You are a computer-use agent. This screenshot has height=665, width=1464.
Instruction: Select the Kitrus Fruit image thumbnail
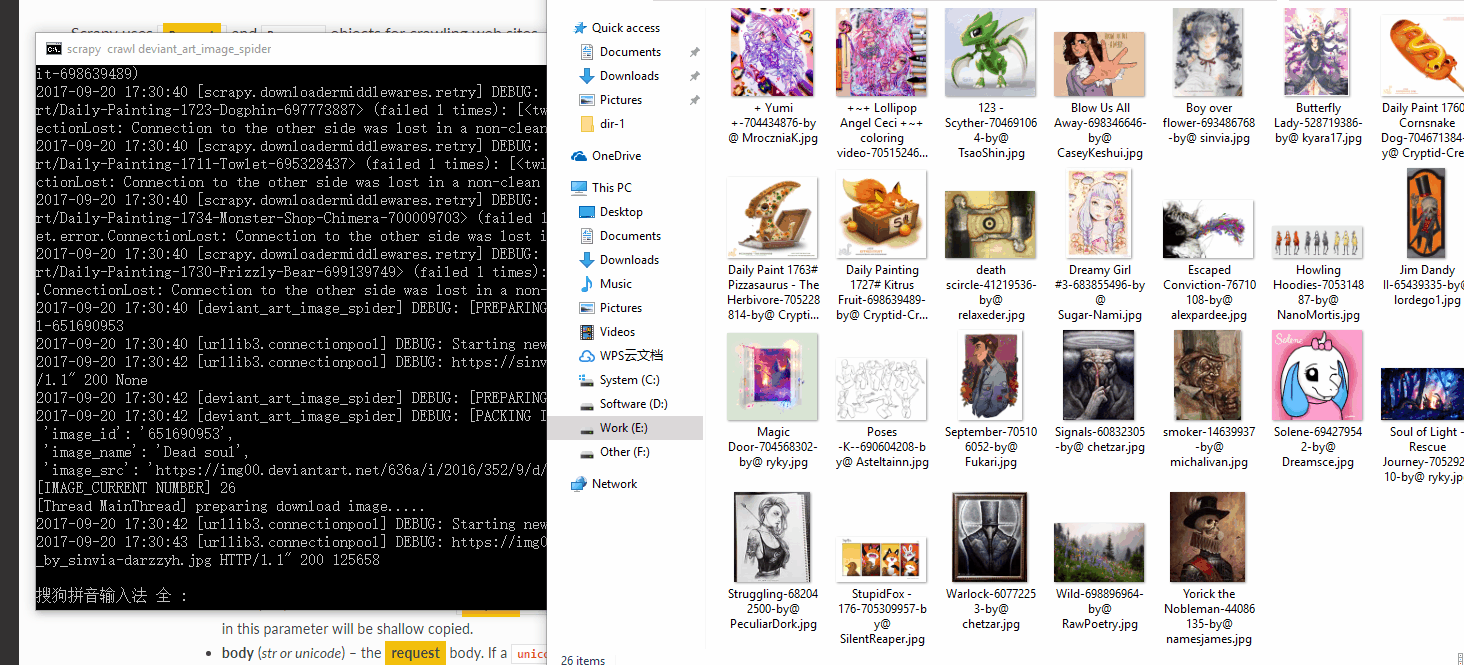click(x=882, y=216)
